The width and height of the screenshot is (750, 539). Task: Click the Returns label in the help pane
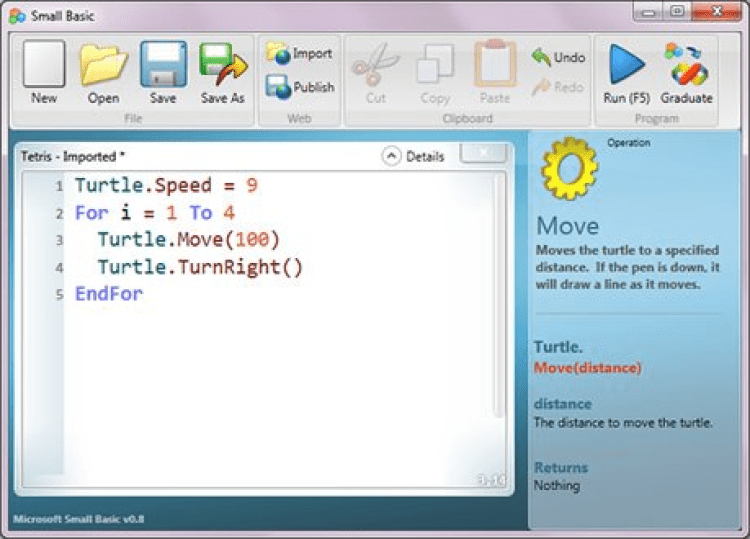pos(561,467)
